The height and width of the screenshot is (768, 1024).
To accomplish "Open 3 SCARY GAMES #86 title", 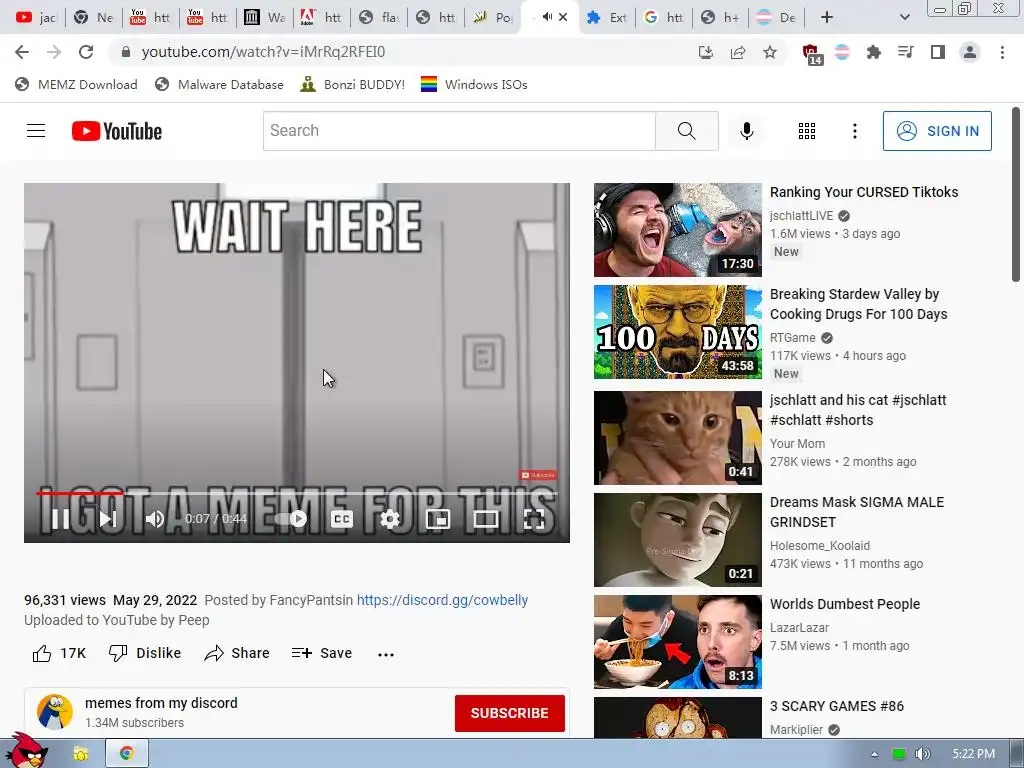I will click(x=837, y=706).
